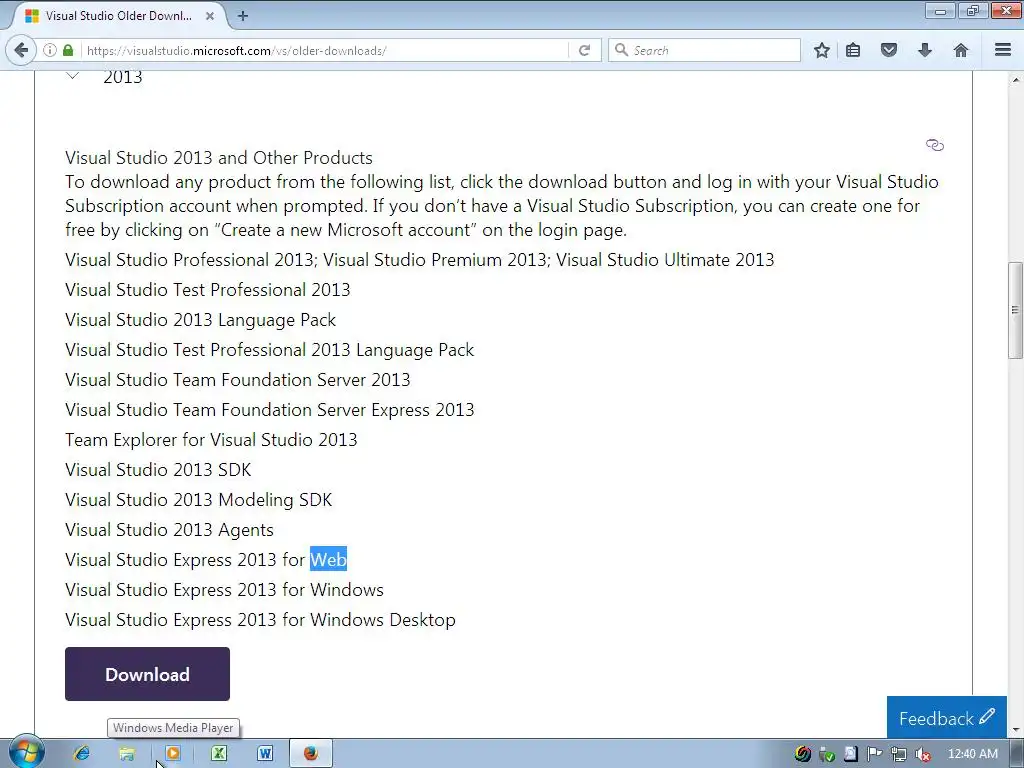Open network status tray icon
This screenshot has width=1024, height=768.
coord(899,754)
